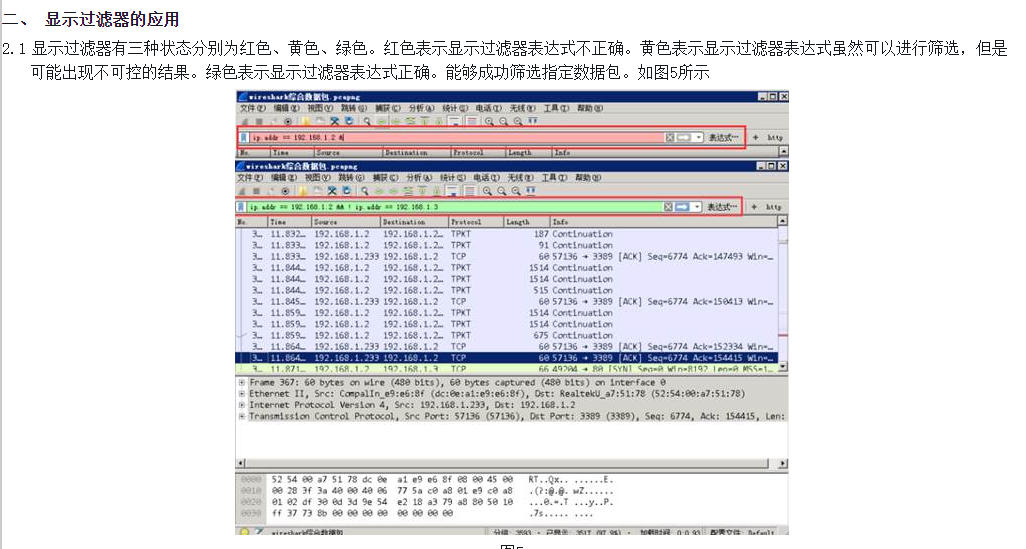
Task: Select TPKT row with length 187
Action: click(x=506, y=234)
